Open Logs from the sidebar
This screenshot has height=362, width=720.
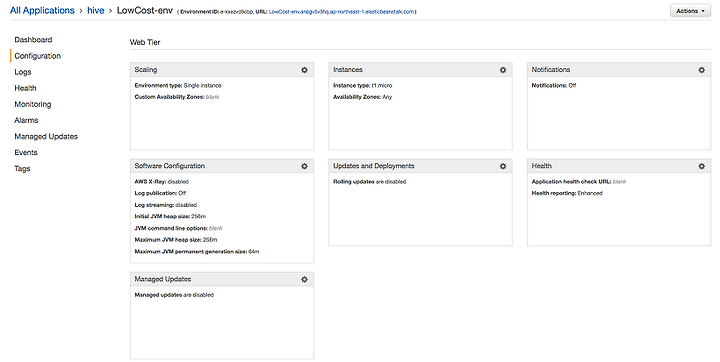click(x=23, y=72)
